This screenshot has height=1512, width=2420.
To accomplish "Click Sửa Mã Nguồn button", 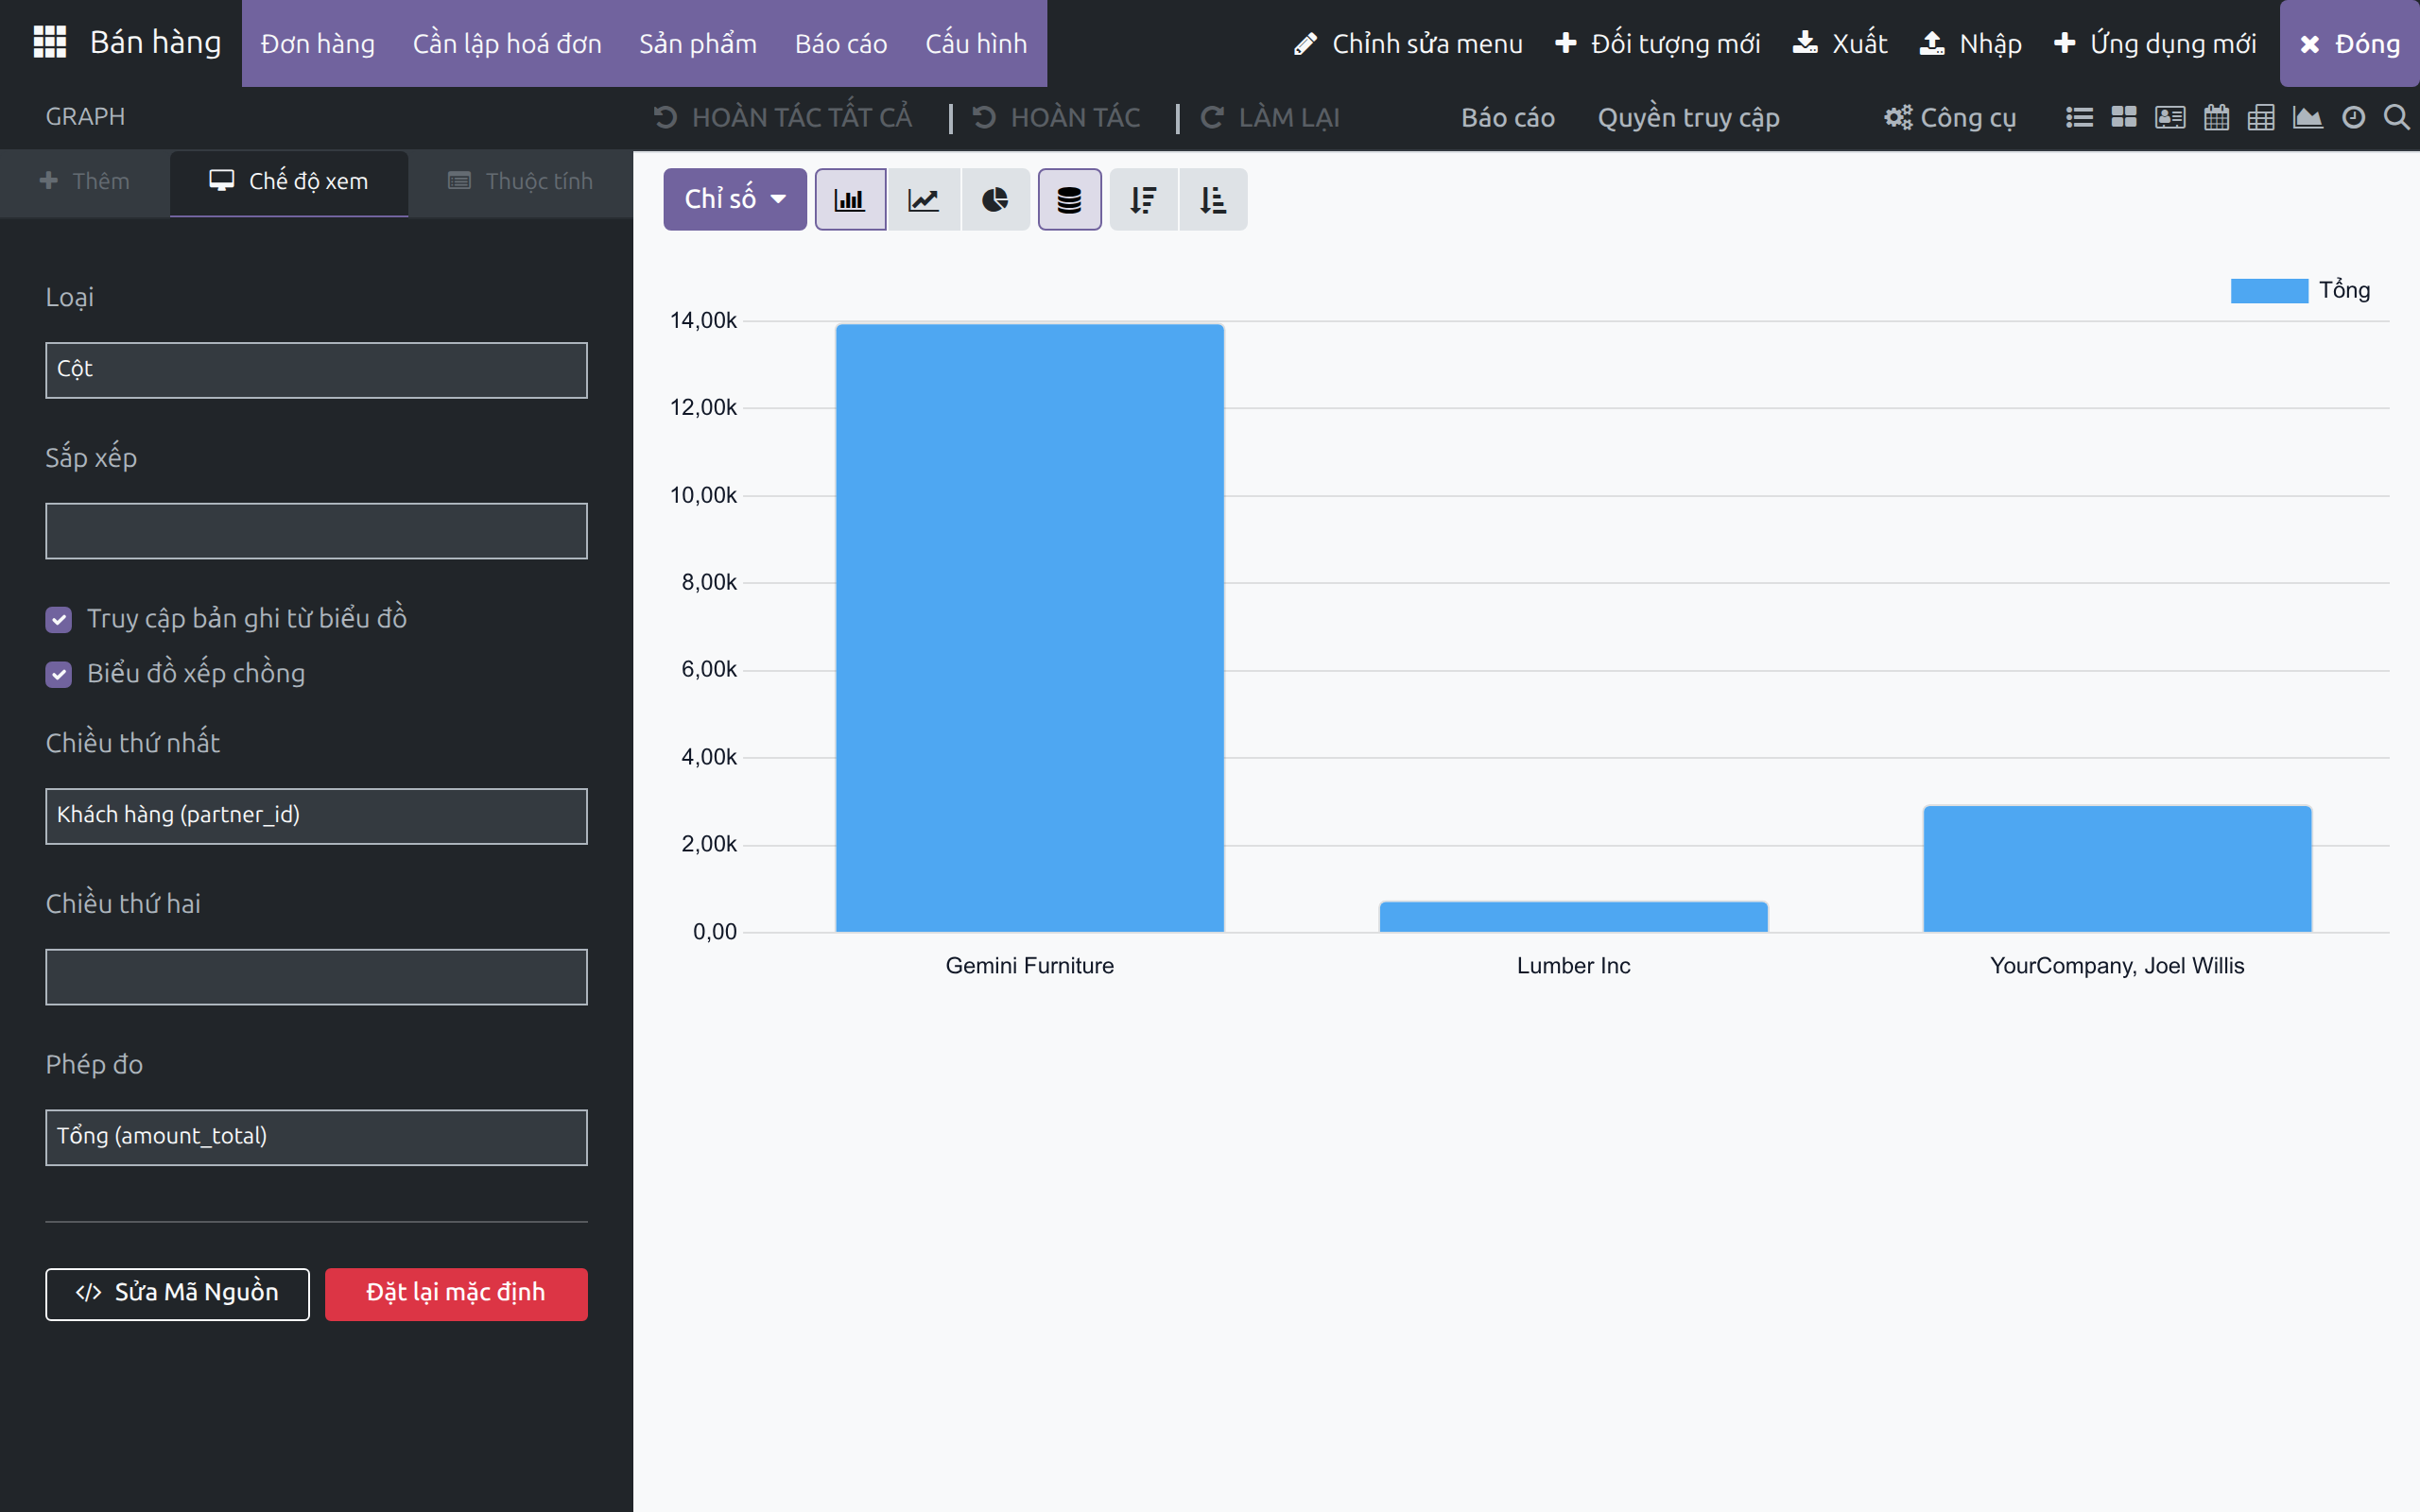I will [177, 1294].
